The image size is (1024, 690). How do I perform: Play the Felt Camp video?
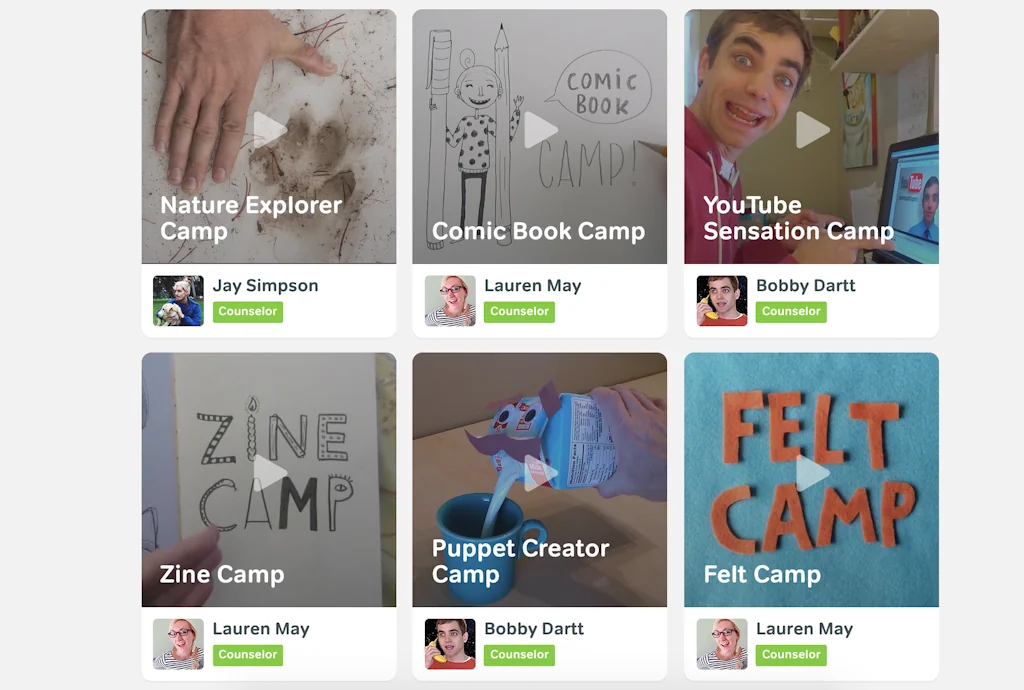point(812,473)
